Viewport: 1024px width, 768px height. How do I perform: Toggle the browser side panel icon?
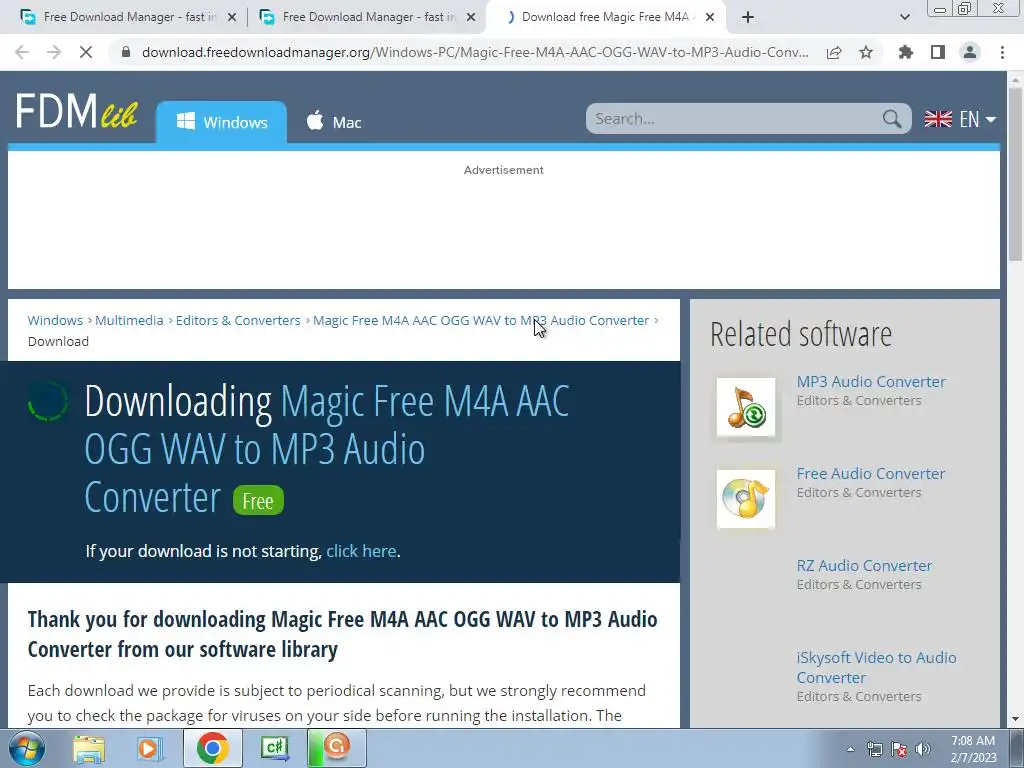point(938,52)
